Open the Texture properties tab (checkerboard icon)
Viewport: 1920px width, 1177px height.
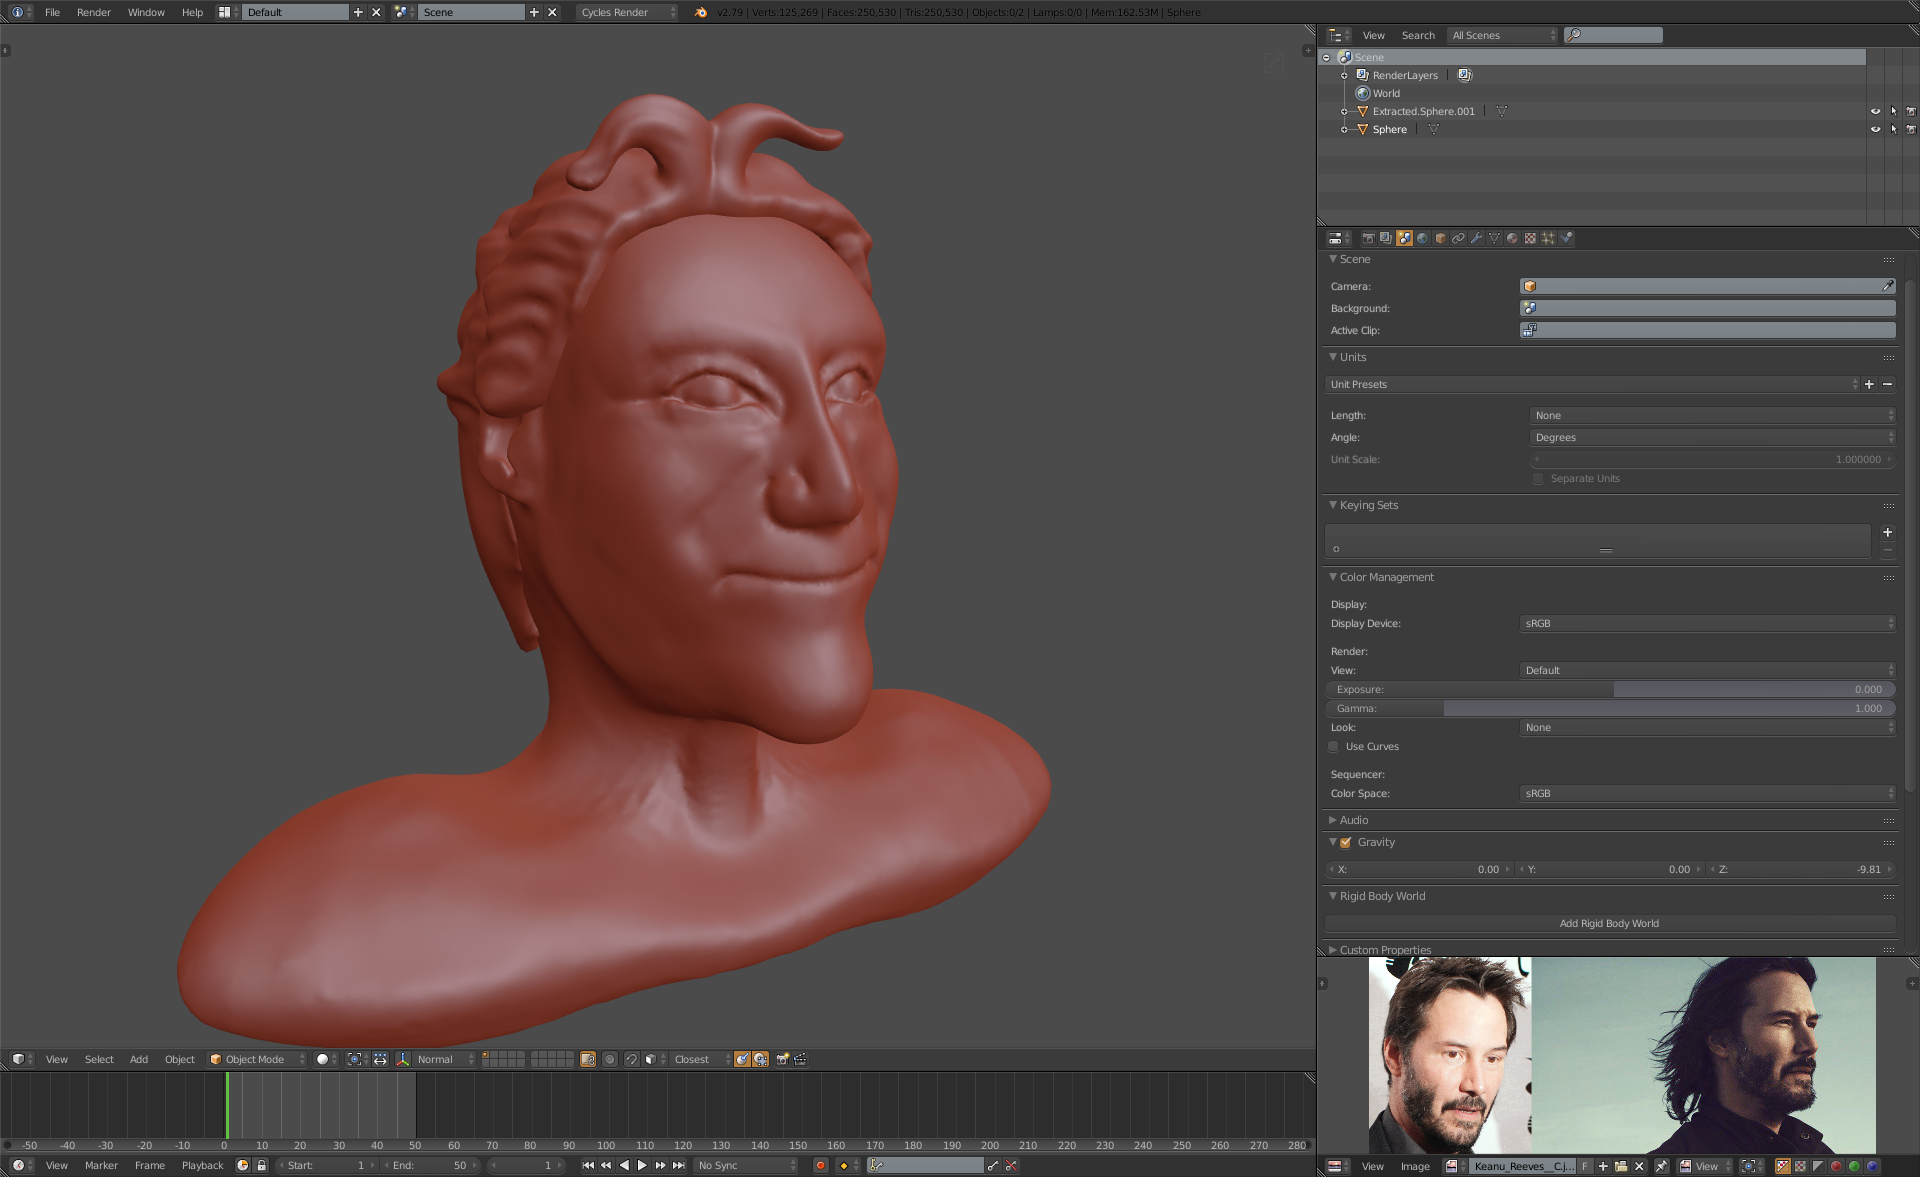pos(1530,238)
